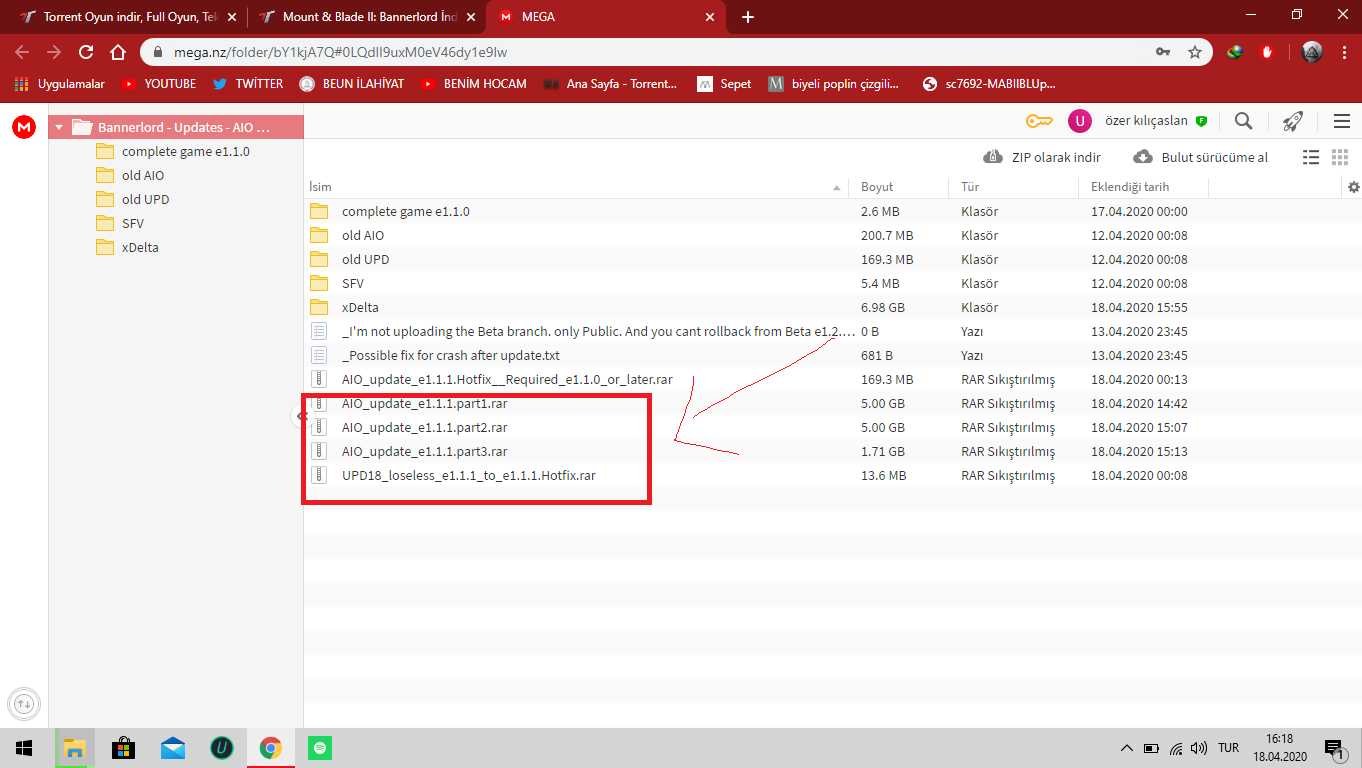
Task: Click the TUR keyboard language indicator
Action: click(1229, 748)
